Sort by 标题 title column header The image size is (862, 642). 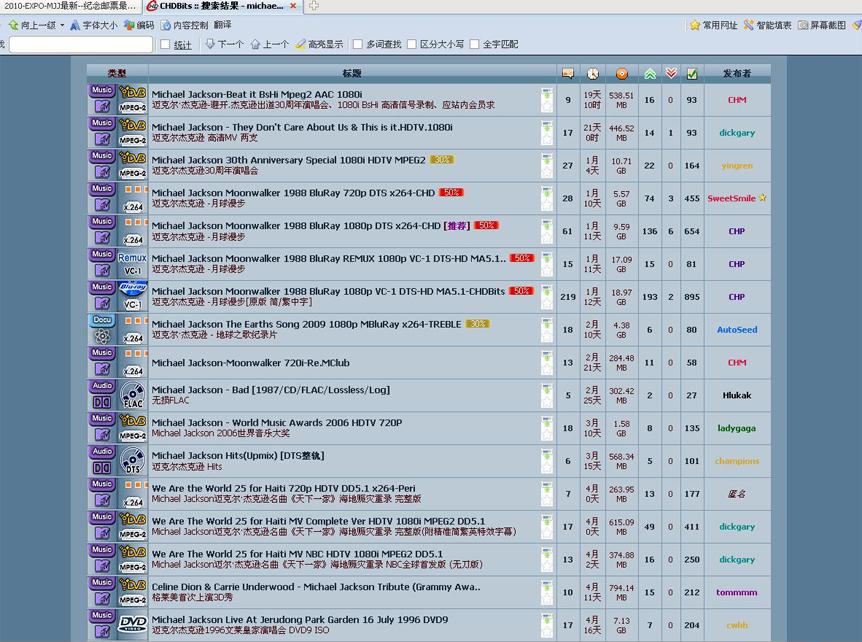point(352,73)
